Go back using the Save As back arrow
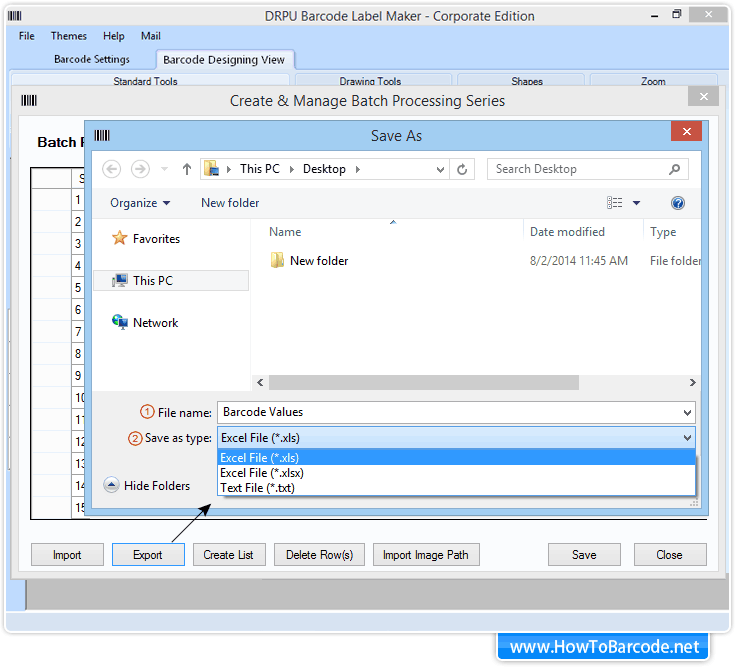 pyautogui.click(x=112, y=169)
